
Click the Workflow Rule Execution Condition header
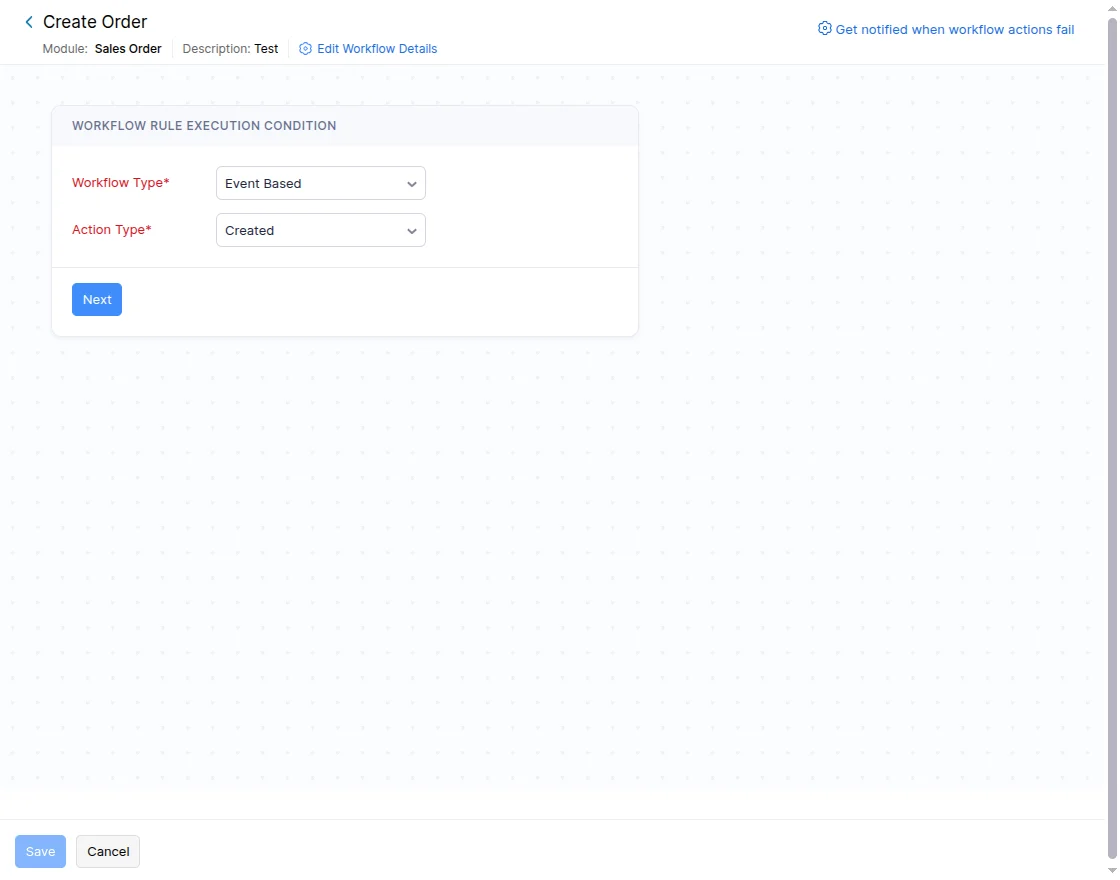click(x=204, y=126)
